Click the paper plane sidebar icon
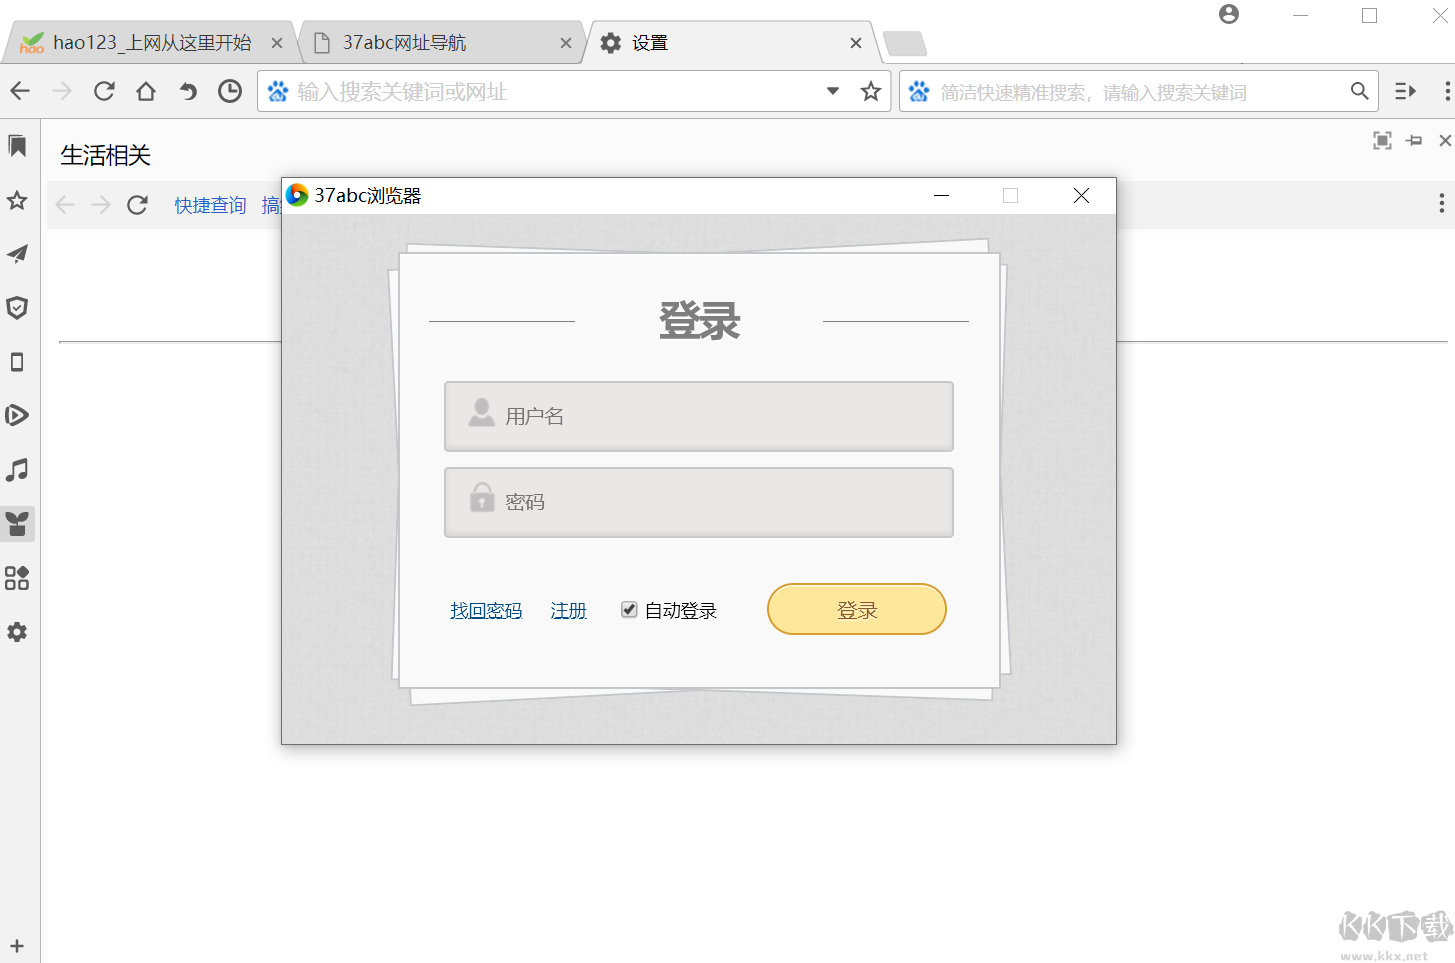This screenshot has height=963, width=1455. point(17,254)
